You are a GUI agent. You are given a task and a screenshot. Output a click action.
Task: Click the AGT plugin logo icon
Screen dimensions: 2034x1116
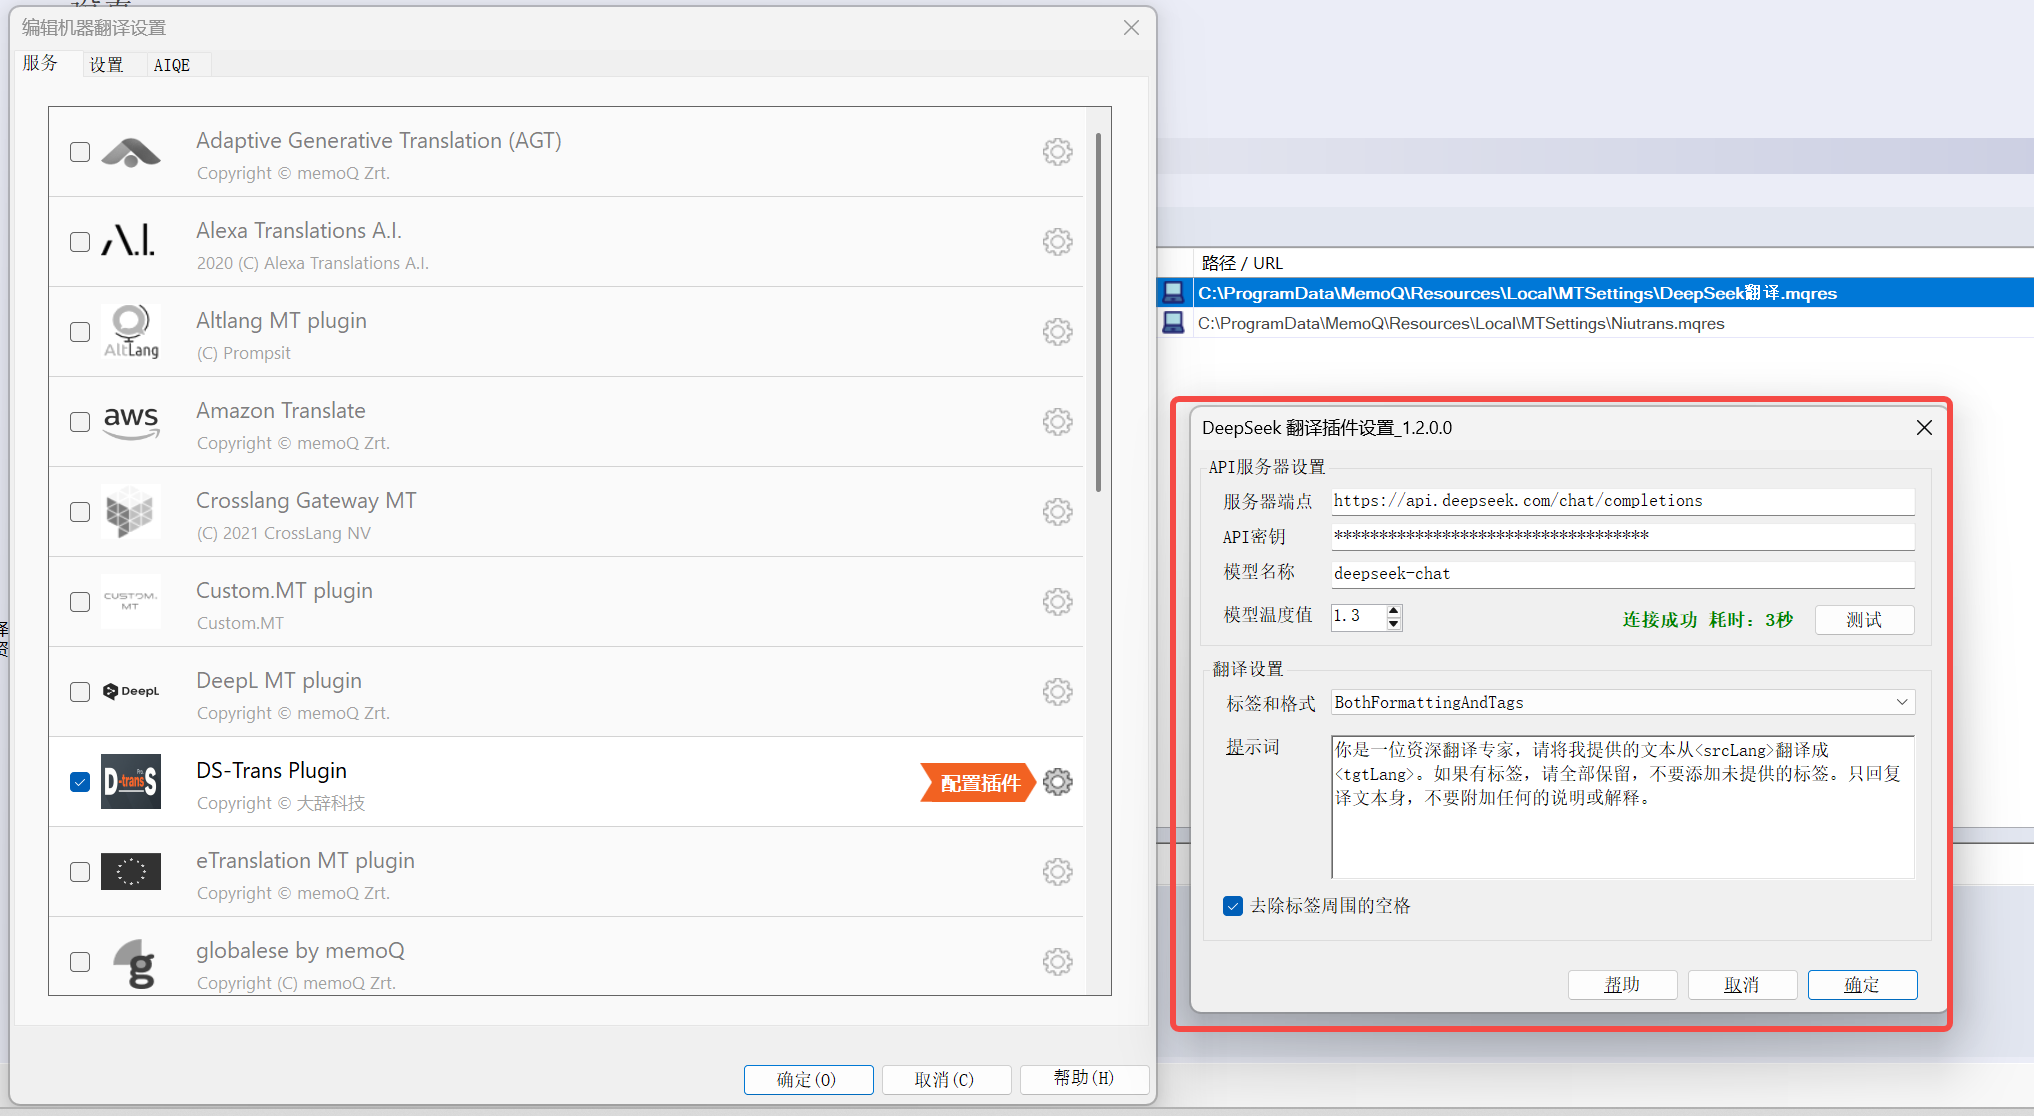[131, 152]
